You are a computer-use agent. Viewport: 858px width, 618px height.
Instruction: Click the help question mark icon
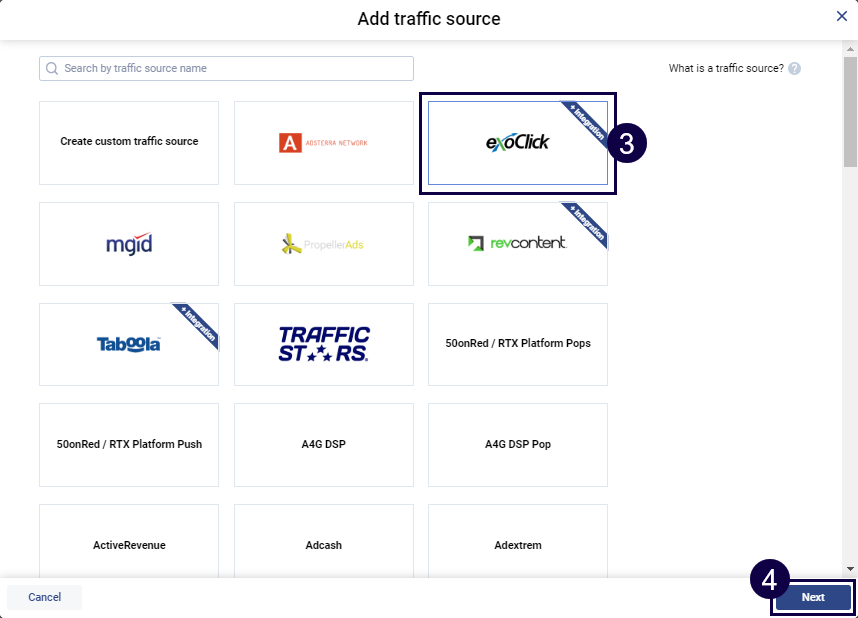tap(794, 69)
